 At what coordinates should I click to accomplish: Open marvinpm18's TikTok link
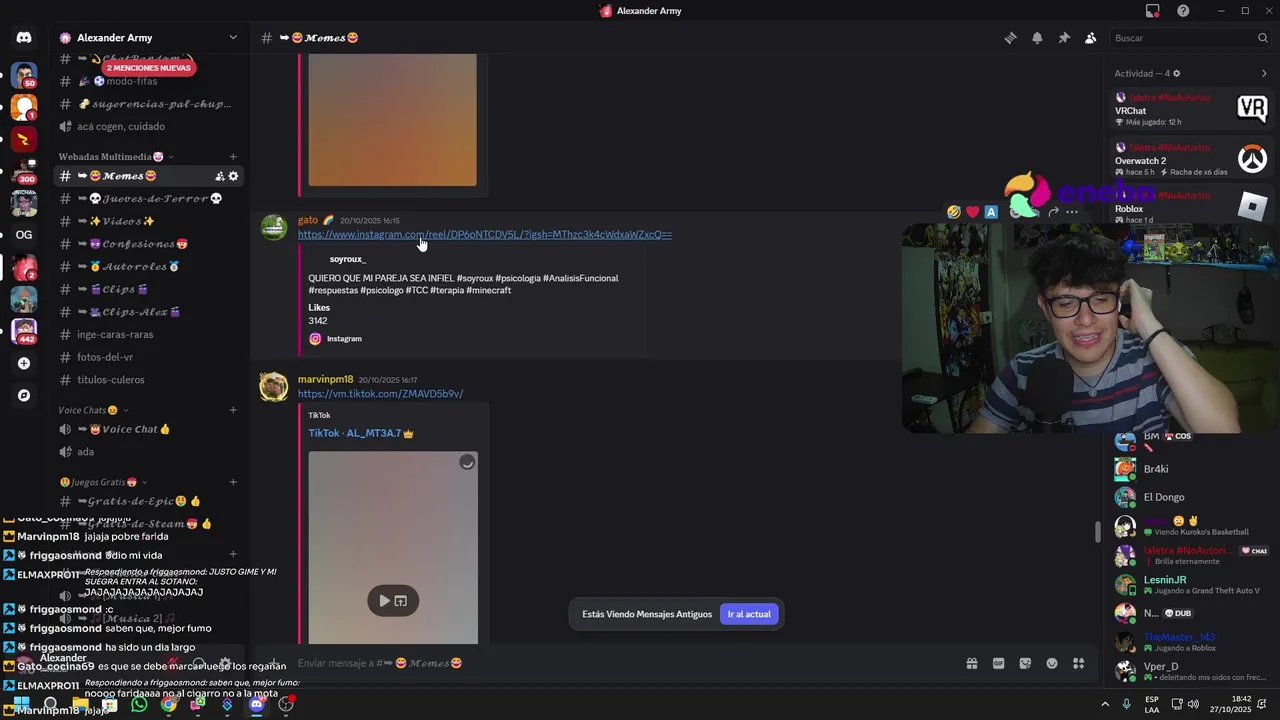[x=380, y=394]
